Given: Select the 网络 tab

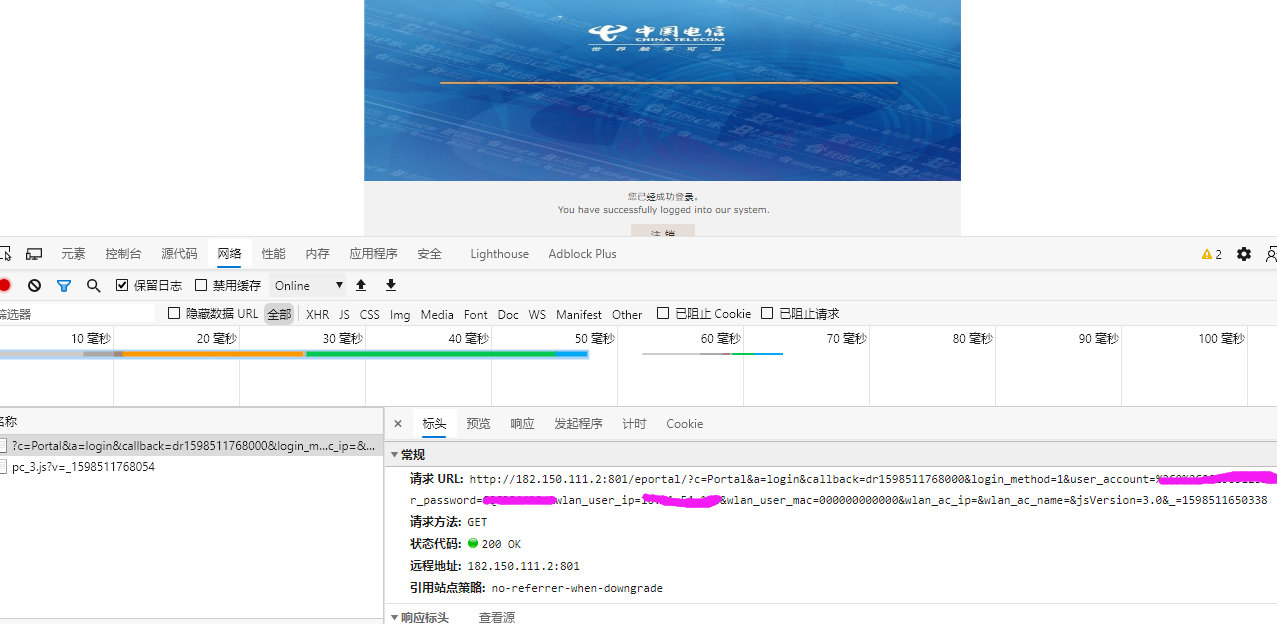Looking at the screenshot, I should tap(229, 254).
